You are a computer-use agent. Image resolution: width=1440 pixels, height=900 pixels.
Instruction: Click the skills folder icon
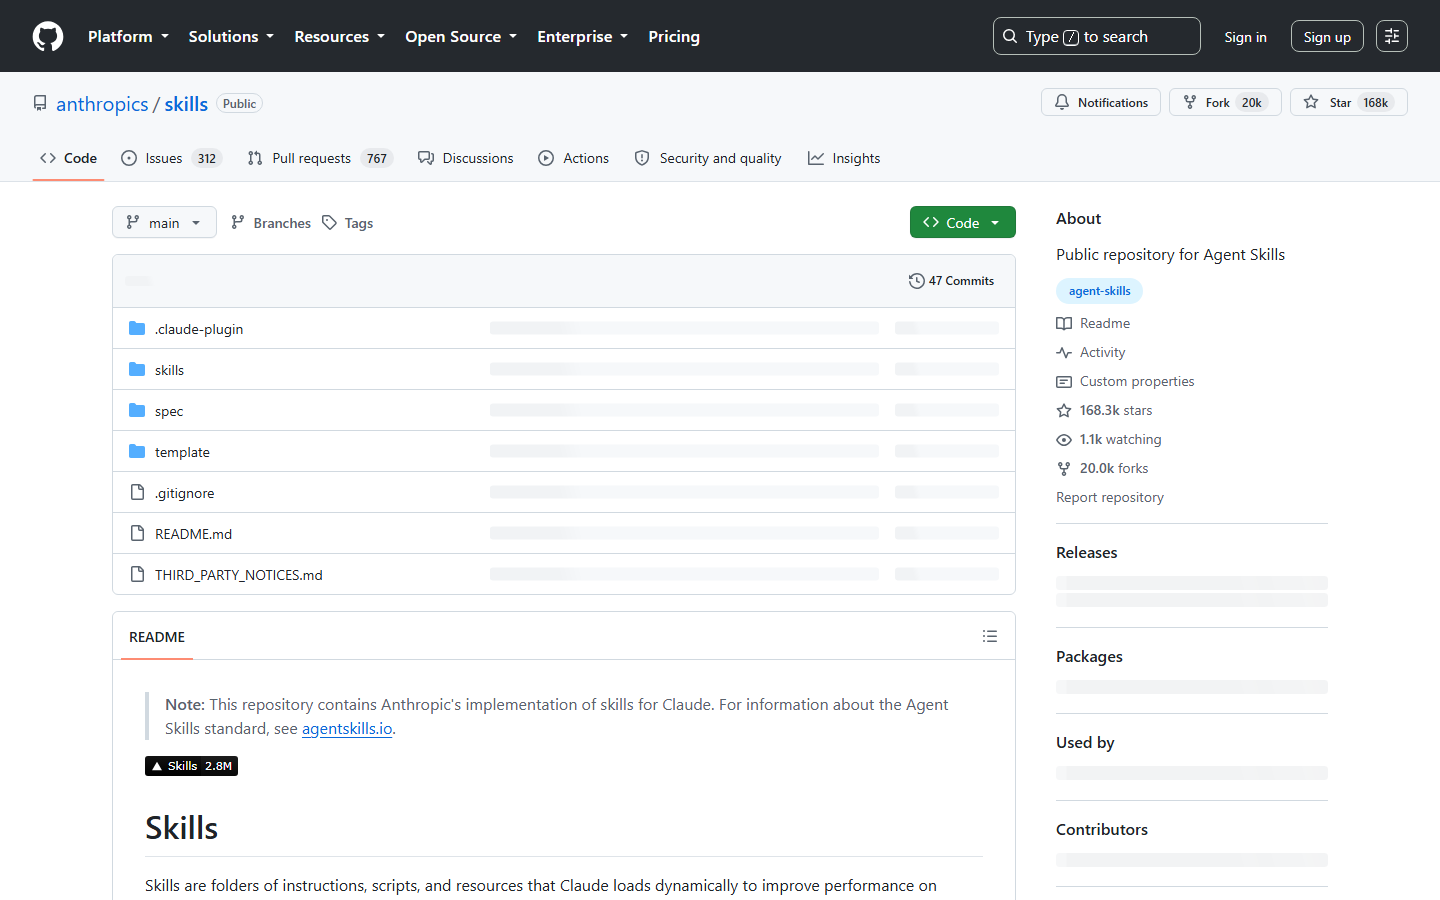click(x=137, y=369)
